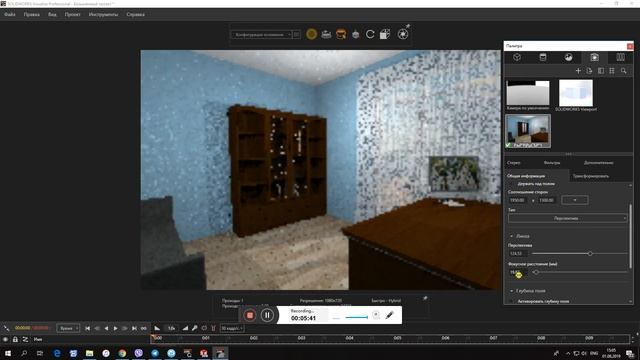Toggle the eye visibility icon in timeline header
Image resolution: width=640 pixels, height=360 pixels.
6,339
